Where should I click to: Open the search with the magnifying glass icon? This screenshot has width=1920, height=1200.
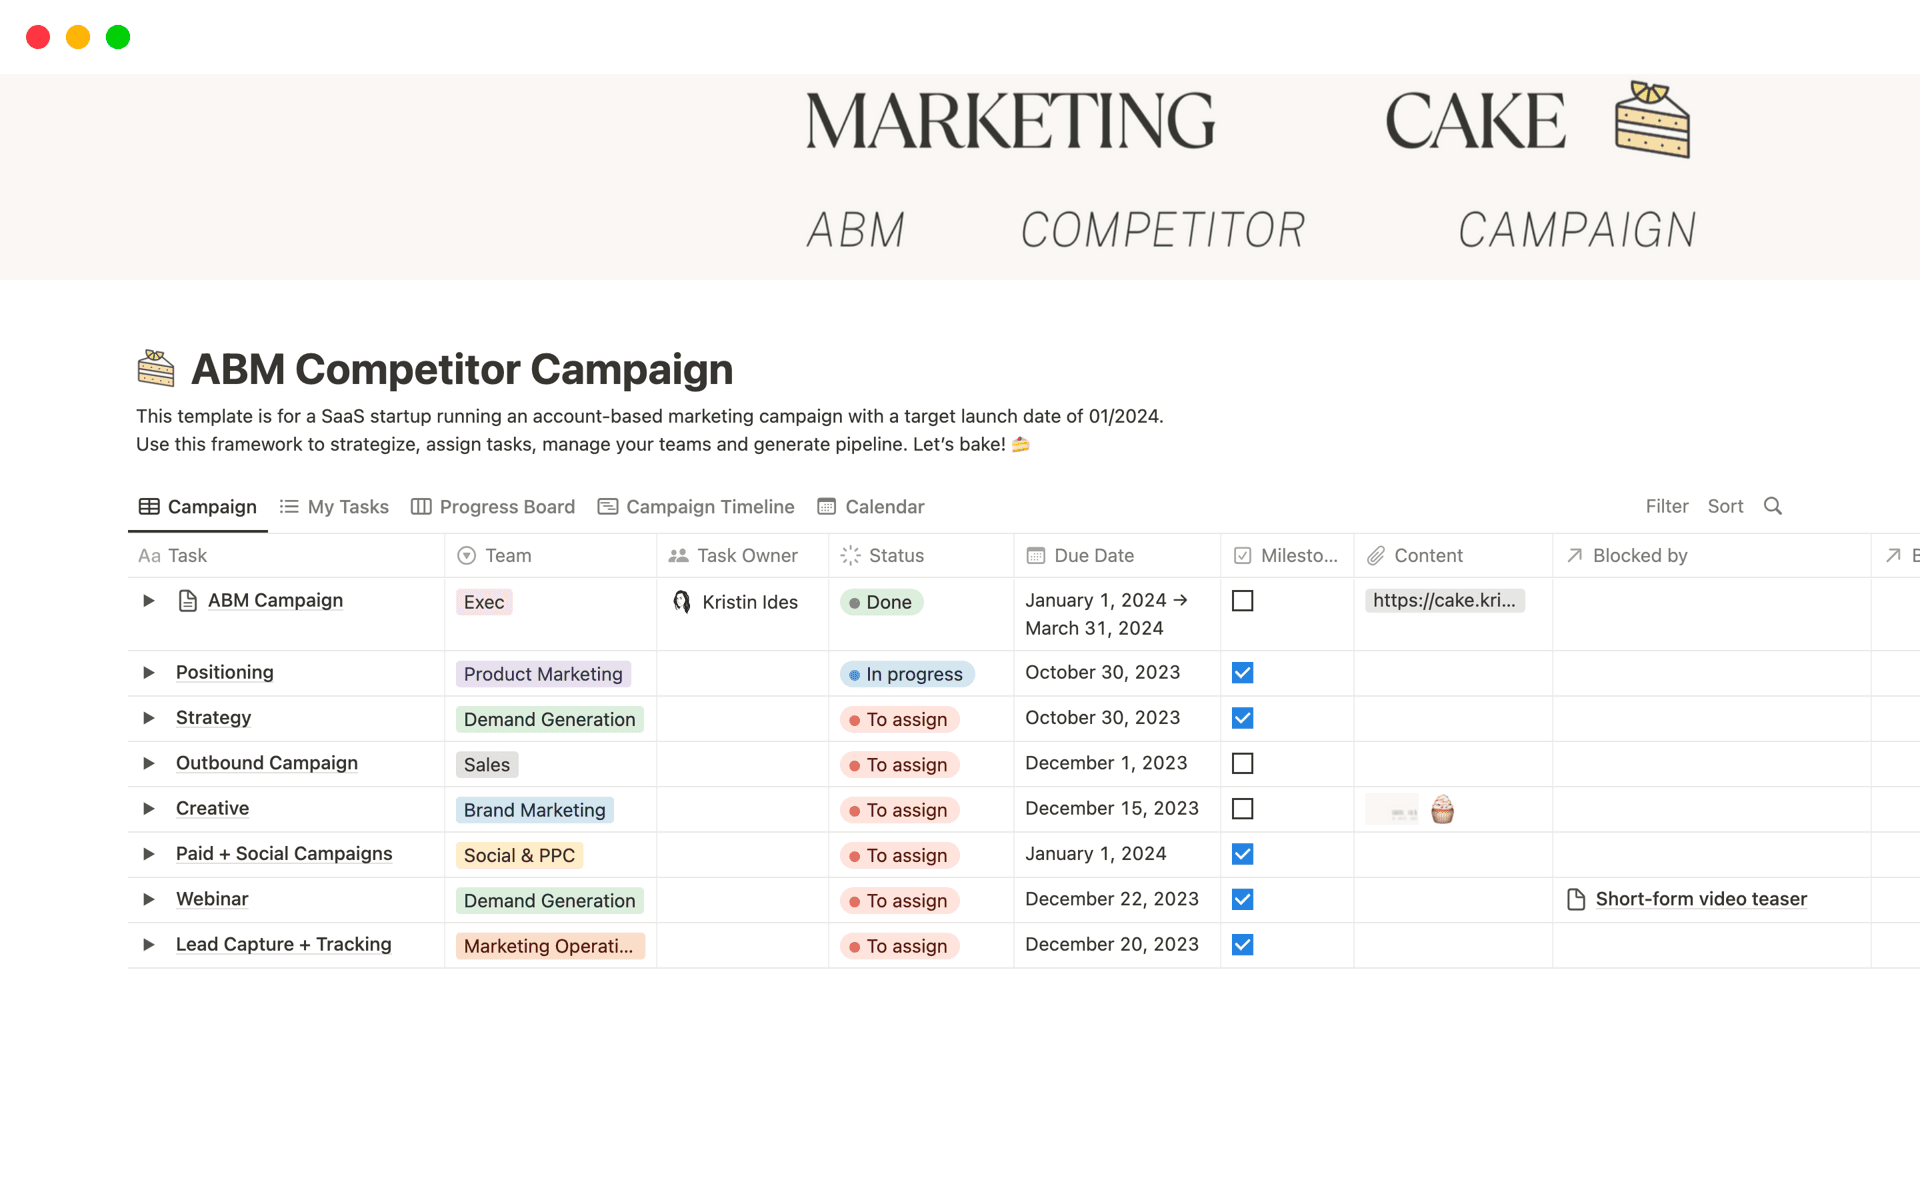1773,506
